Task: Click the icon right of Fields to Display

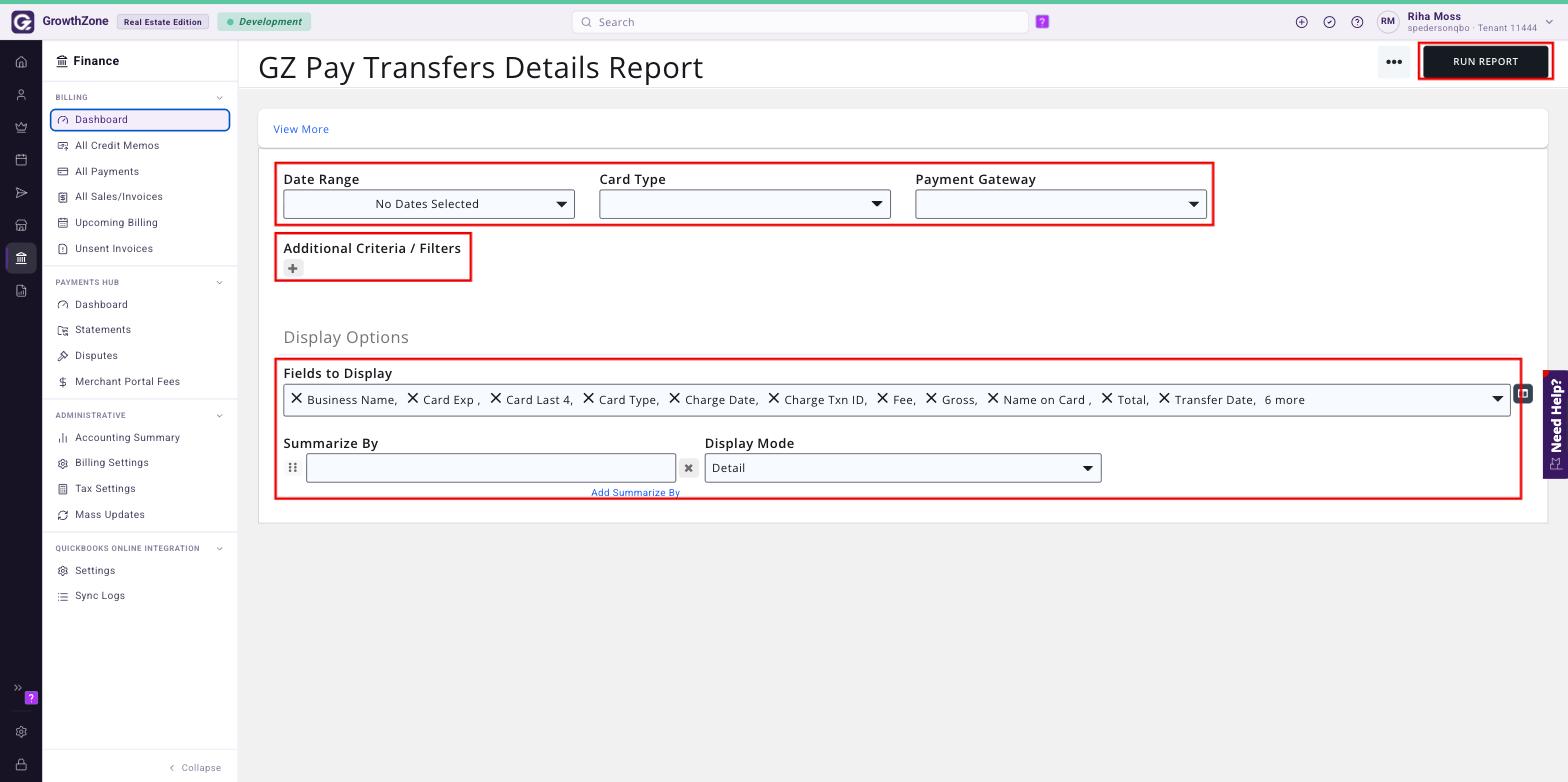Action: 1522,394
